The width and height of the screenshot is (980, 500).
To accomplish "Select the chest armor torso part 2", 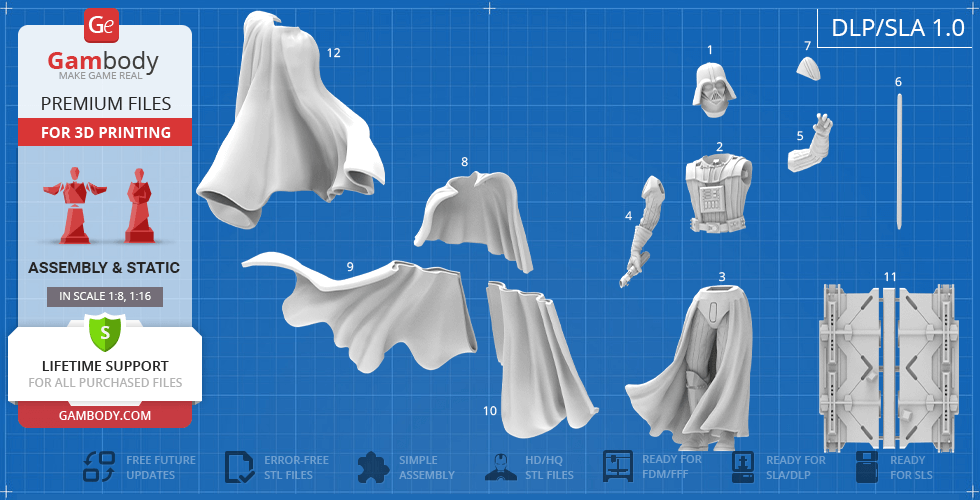I will [x=718, y=192].
